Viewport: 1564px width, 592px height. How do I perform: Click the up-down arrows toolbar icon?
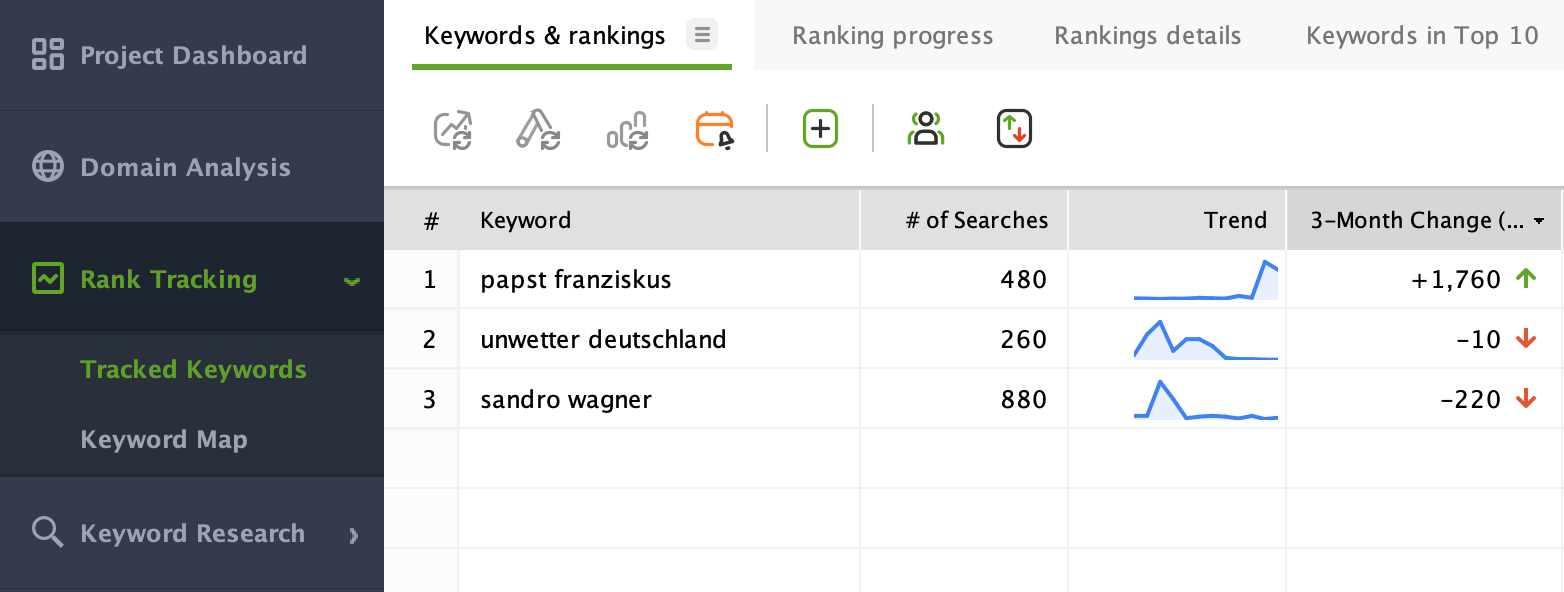[1014, 129]
